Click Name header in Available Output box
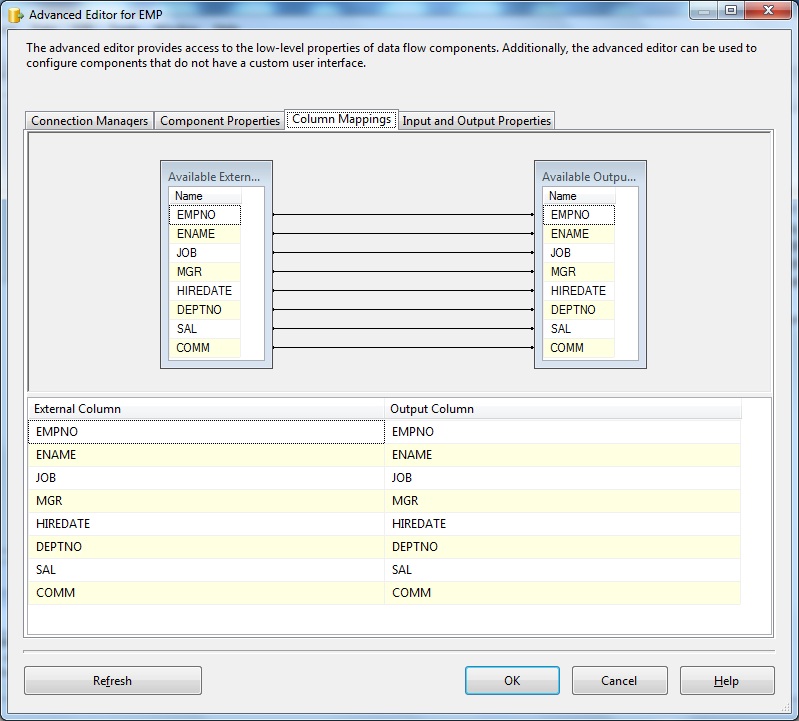This screenshot has height=721, width=799. [x=579, y=196]
